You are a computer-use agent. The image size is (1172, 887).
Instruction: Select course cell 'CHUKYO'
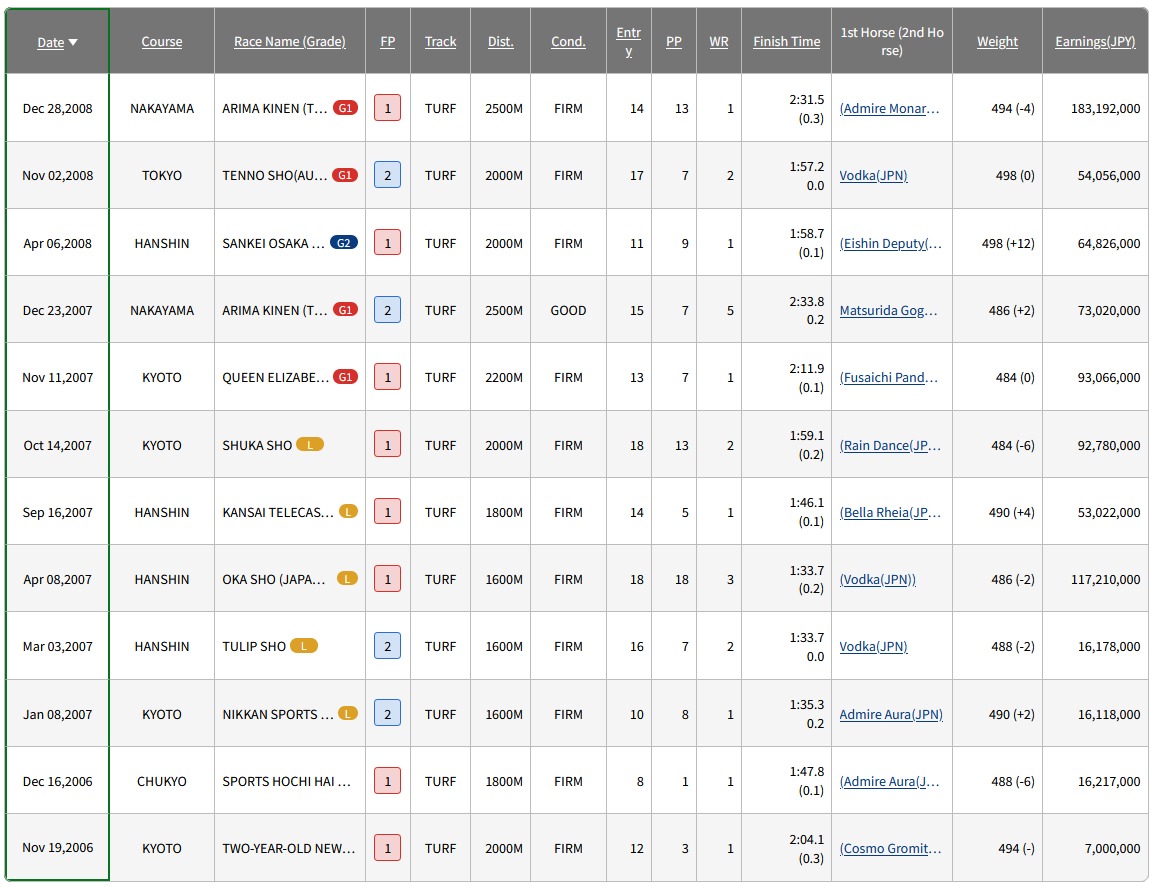(x=161, y=782)
